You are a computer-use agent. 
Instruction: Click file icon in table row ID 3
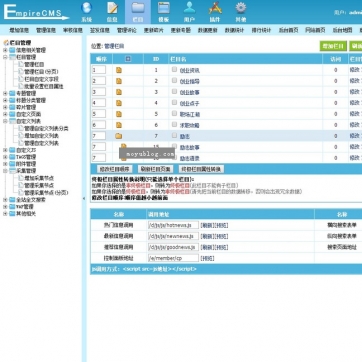[119, 92]
